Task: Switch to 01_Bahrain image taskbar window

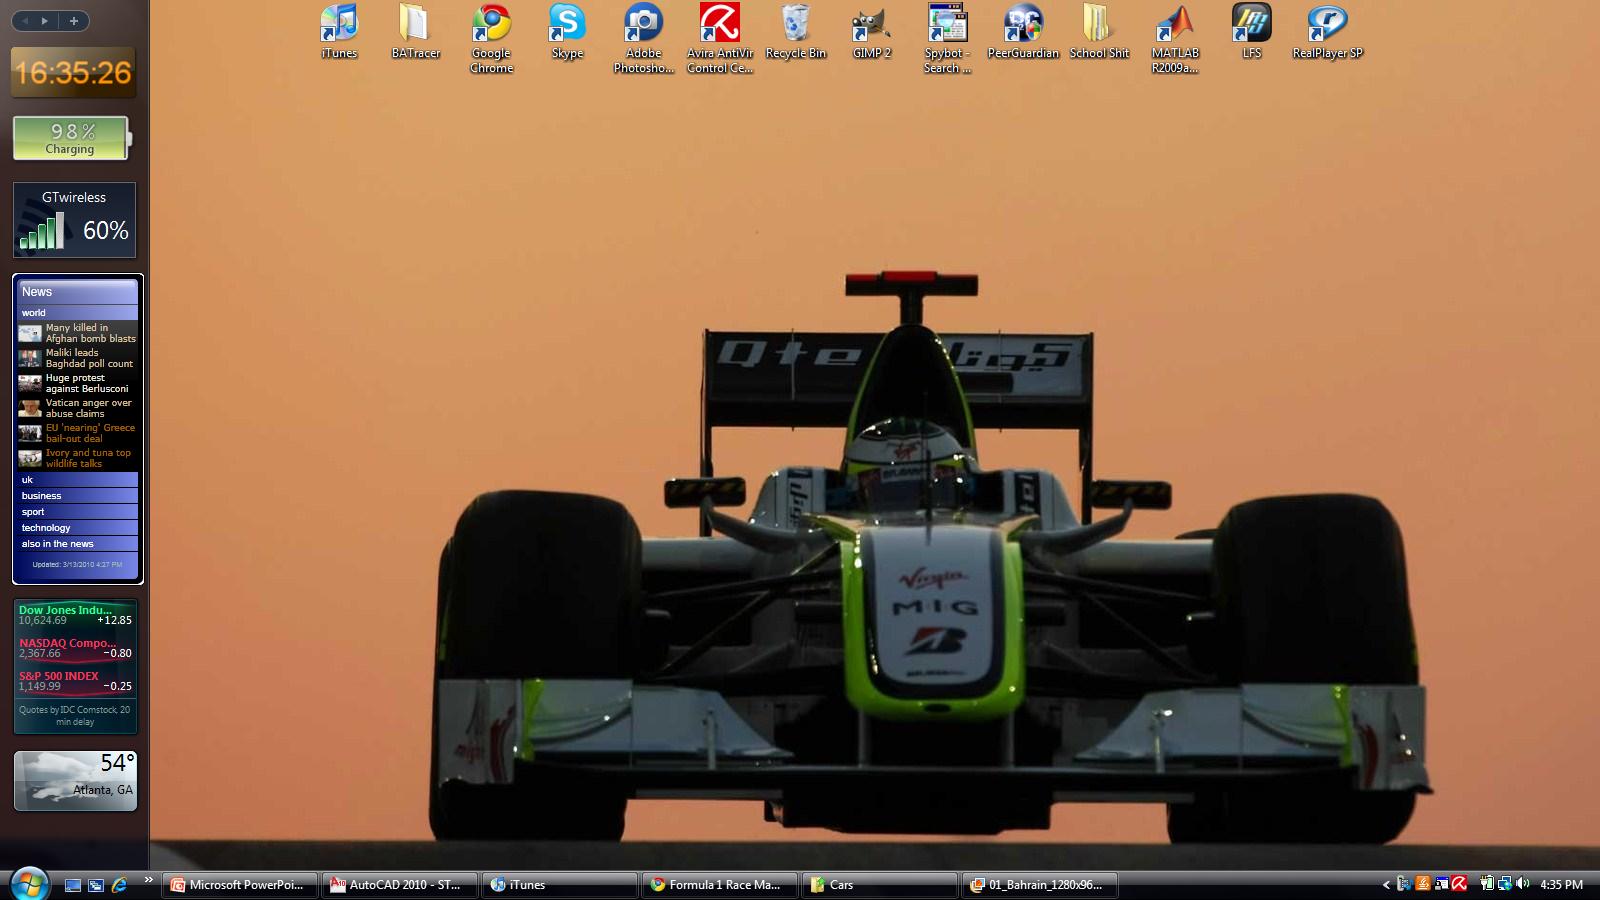Action: point(1040,885)
